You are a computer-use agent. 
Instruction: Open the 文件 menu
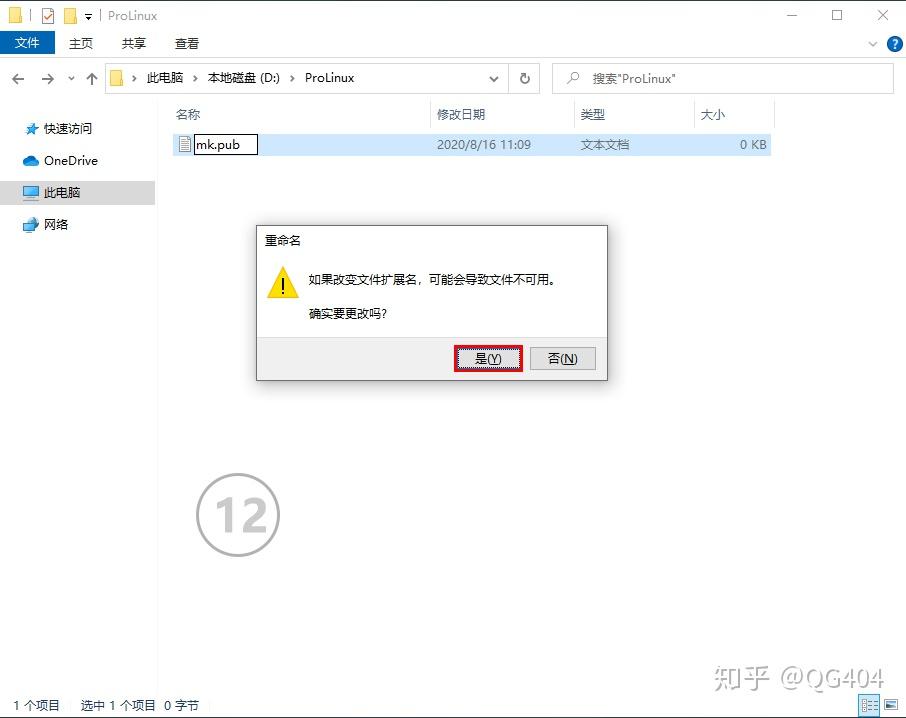pyautogui.click(x=27, y=43)
